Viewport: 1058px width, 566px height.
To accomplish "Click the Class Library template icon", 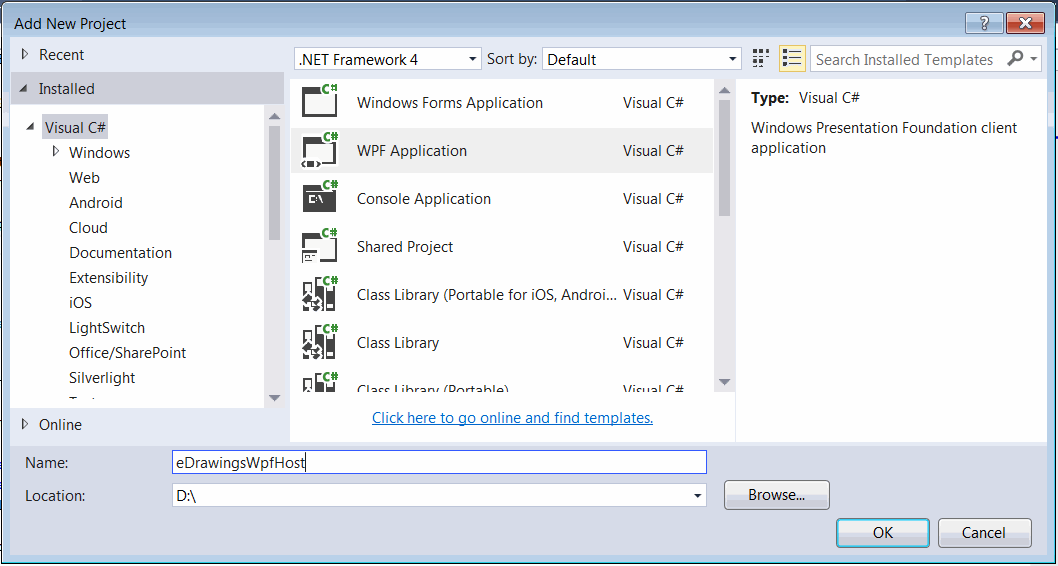I will [x=320, y=342].
